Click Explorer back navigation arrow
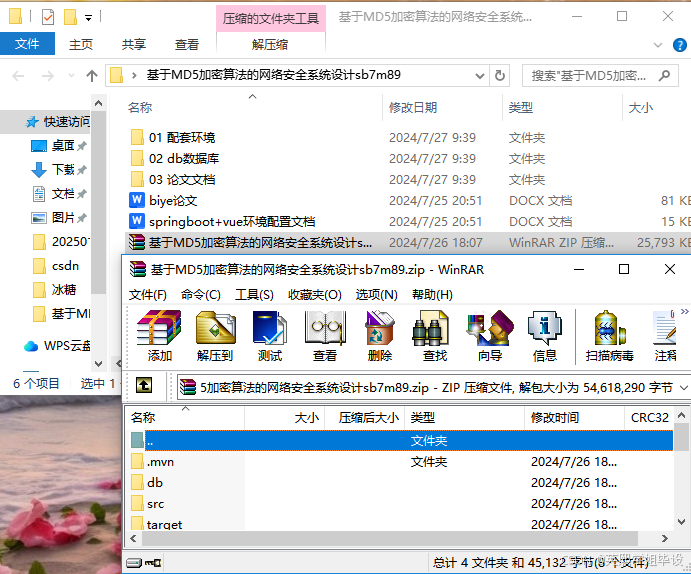Viewport: 691px width, 574px height. click(18, 76)
